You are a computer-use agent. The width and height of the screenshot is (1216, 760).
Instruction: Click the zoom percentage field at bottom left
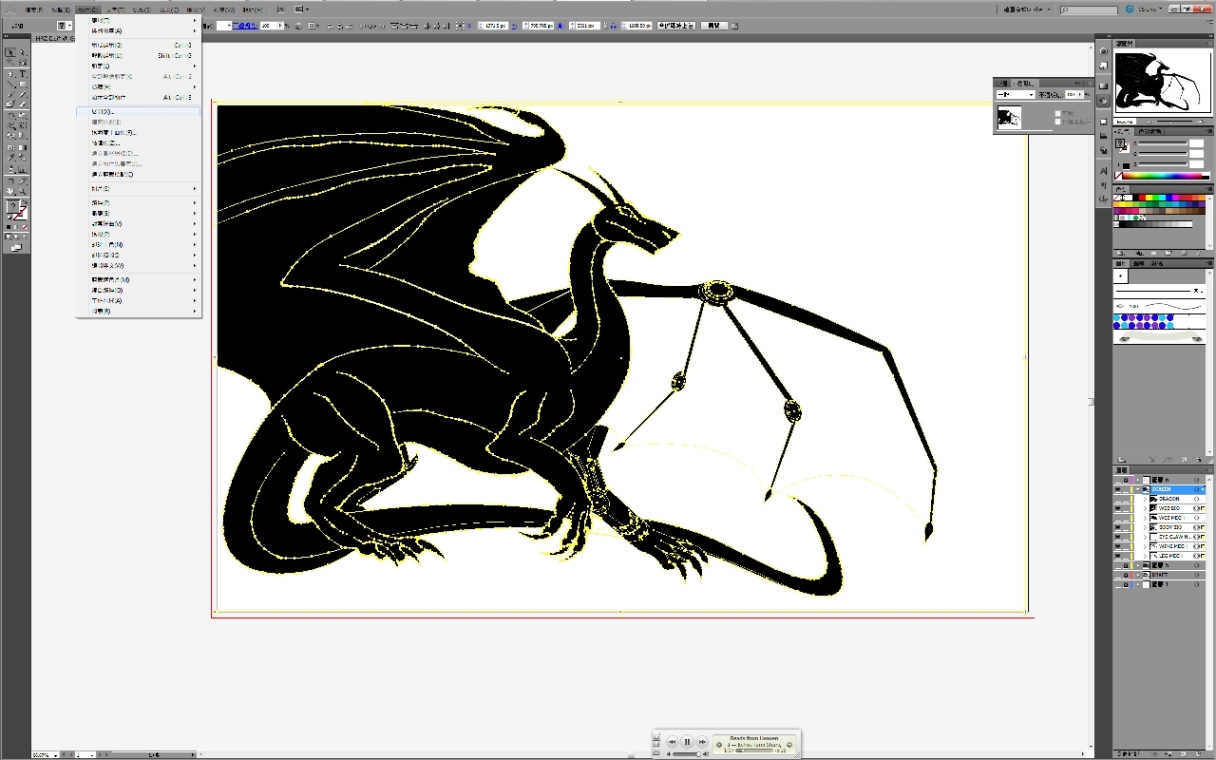[44, 755]
